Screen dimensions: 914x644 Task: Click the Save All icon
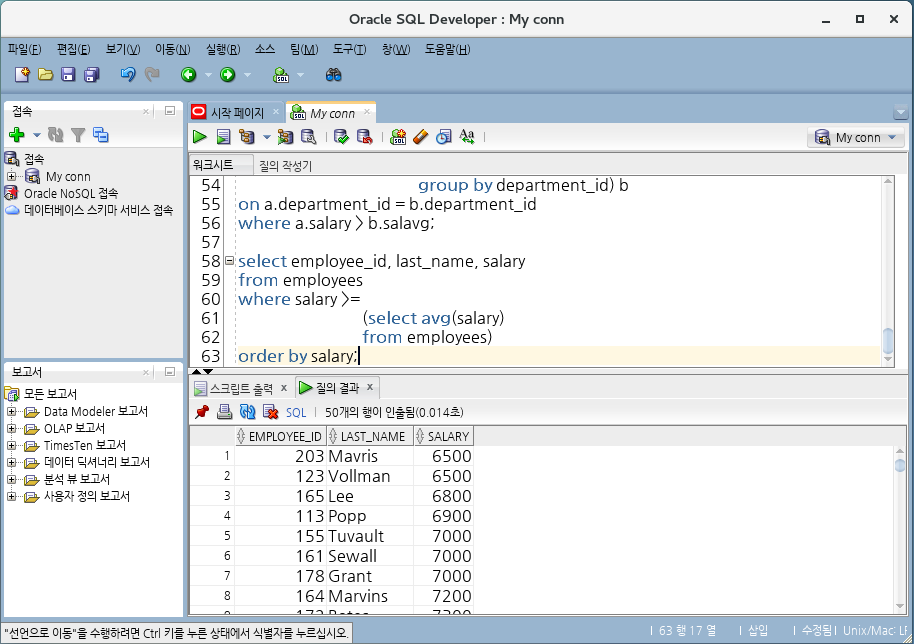pos(92,75)
